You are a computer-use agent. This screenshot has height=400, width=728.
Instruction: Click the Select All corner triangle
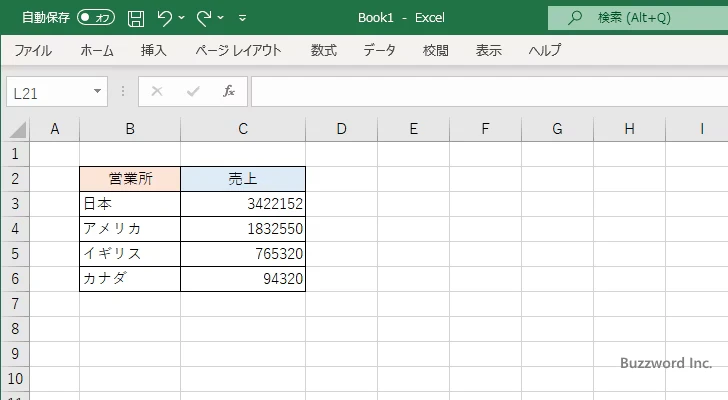(x=17, y=129)
